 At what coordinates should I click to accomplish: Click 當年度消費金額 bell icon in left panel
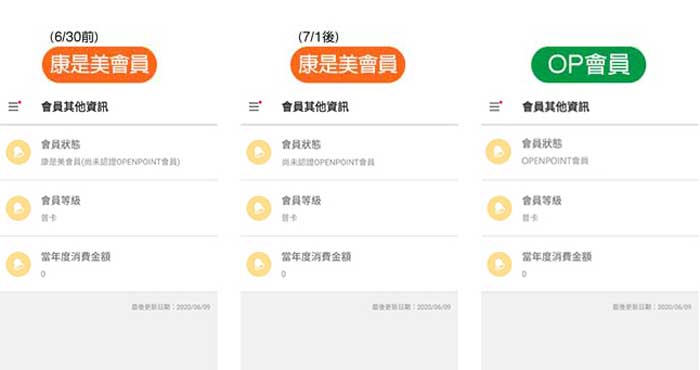pyautogui.click(x=18, y=264)
